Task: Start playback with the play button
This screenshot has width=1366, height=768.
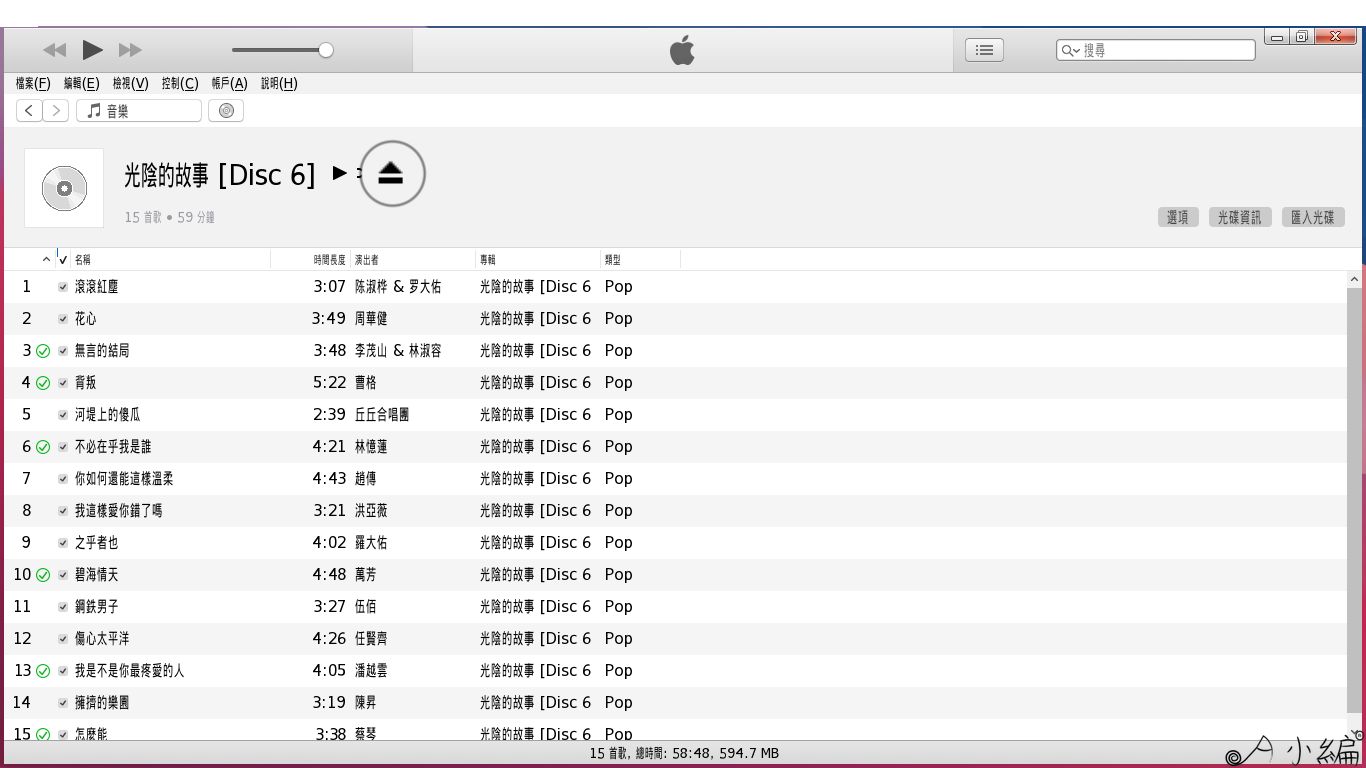Action: (92, 50)
